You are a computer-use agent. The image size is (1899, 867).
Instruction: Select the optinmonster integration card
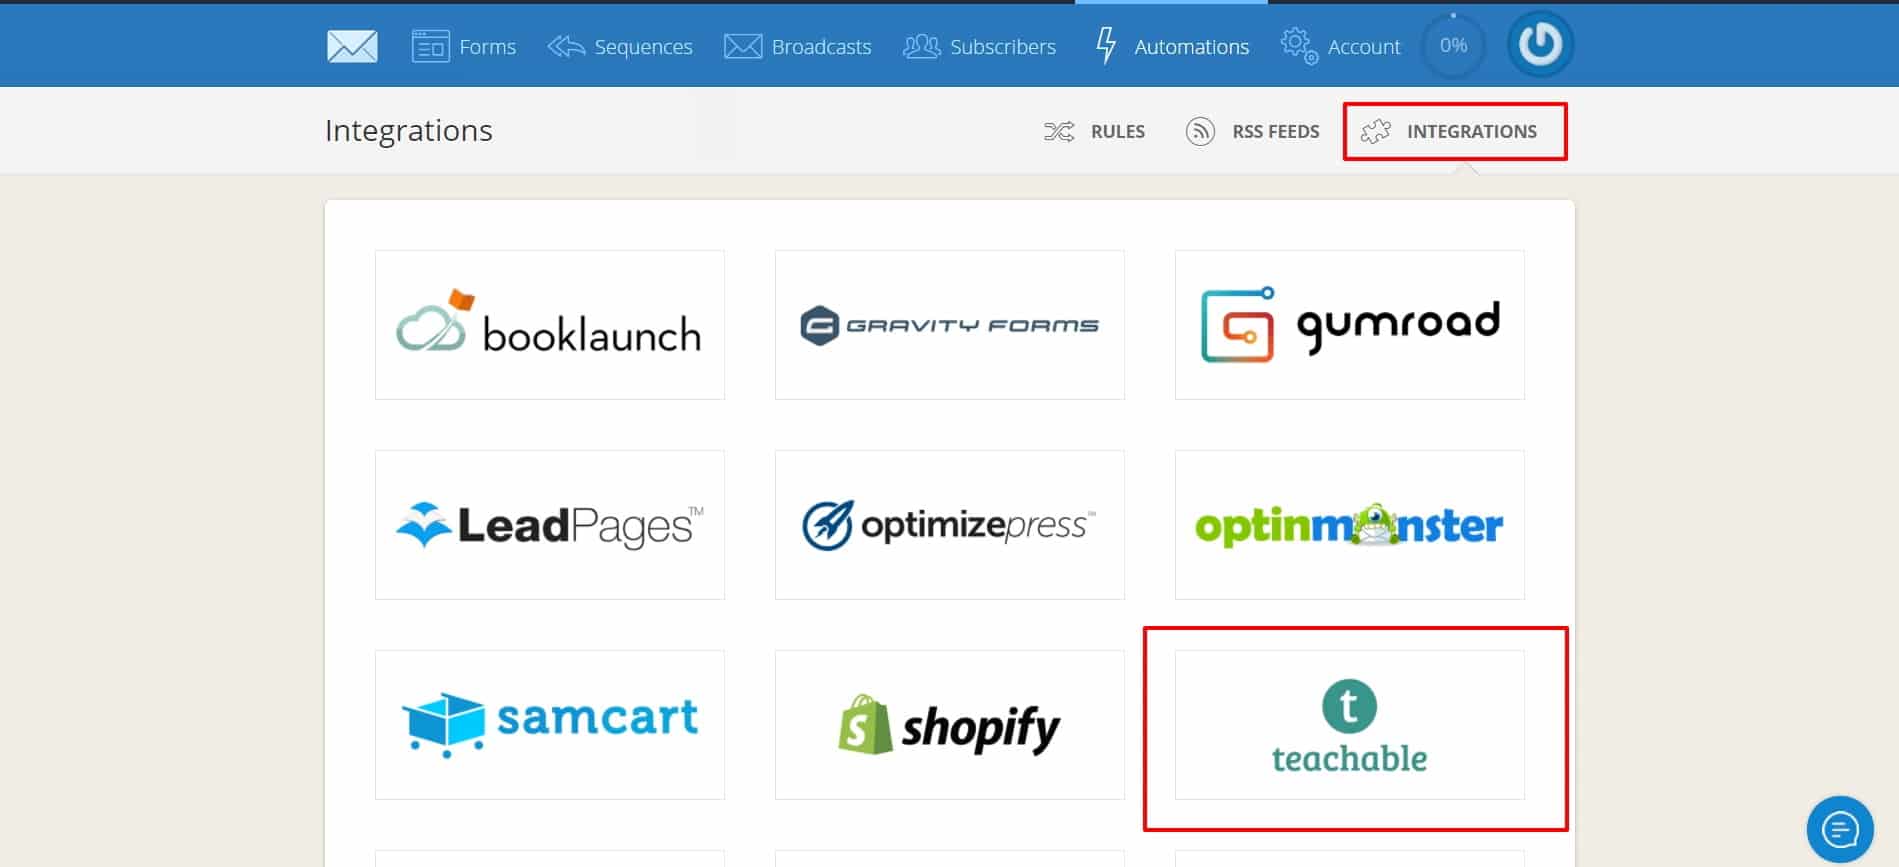coord(1350,525)
